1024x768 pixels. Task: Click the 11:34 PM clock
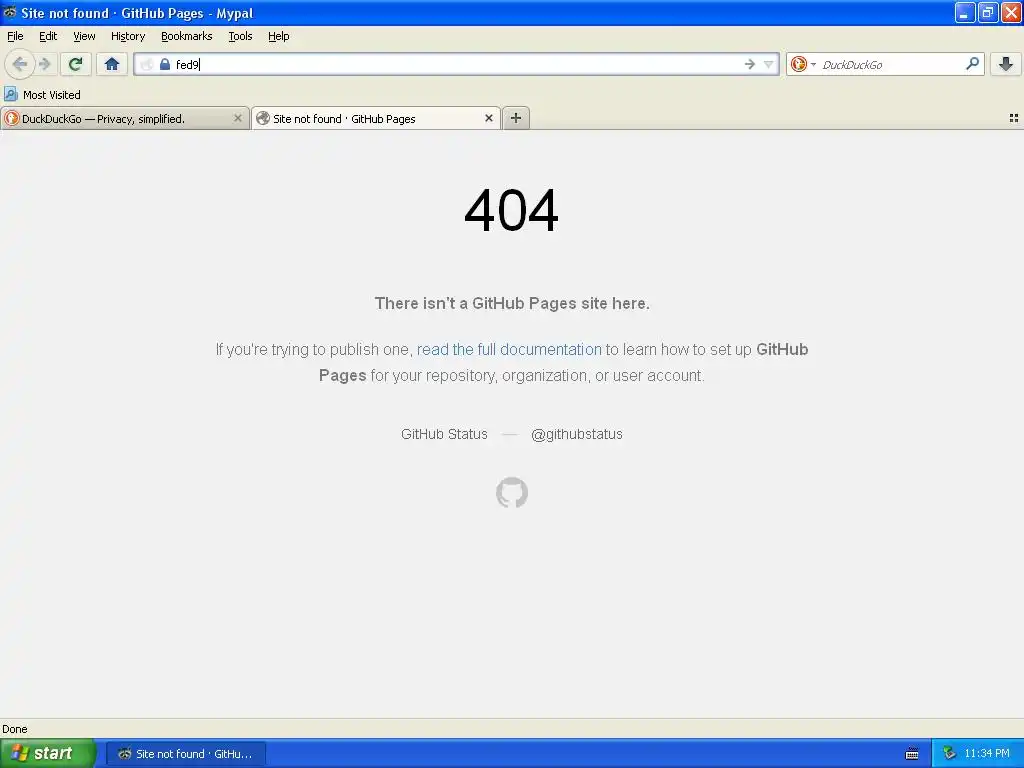pyautogui.click(x=987, y=754)
